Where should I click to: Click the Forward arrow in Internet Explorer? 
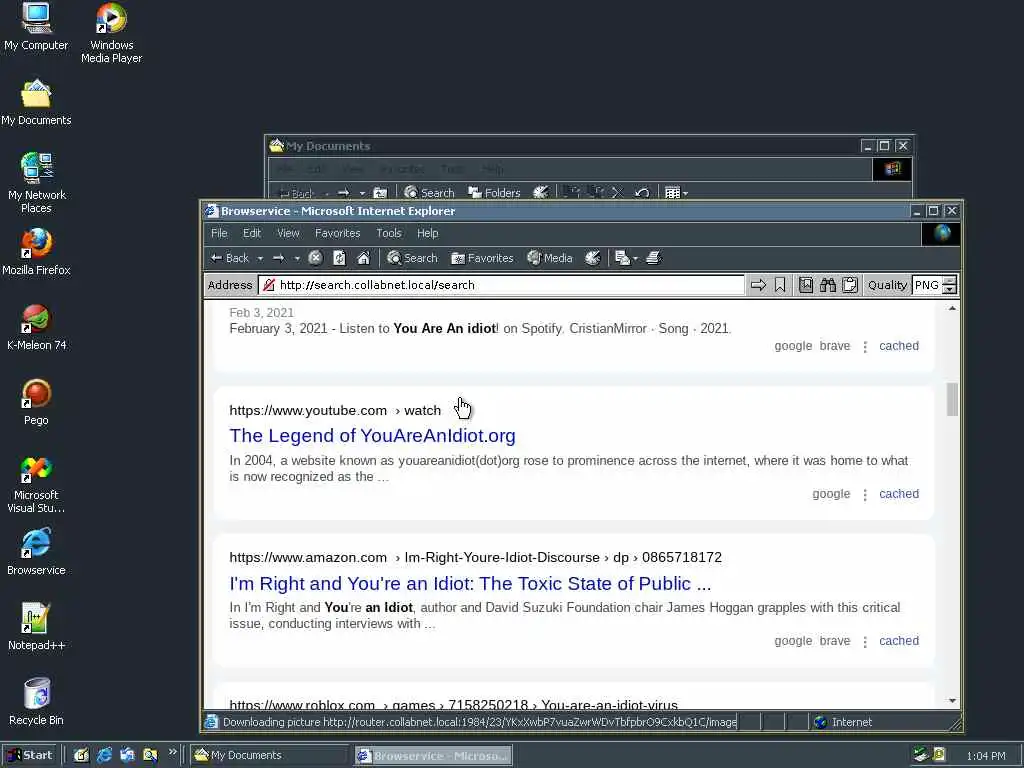(x=278, y=258)
